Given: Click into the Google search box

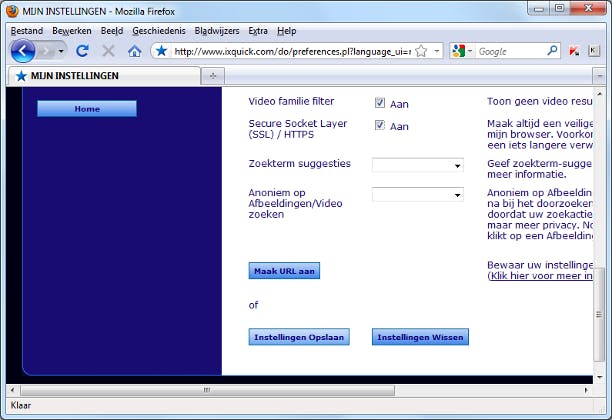Looking at the screenshot, I should pyautogui.click(x=511, y=51).
